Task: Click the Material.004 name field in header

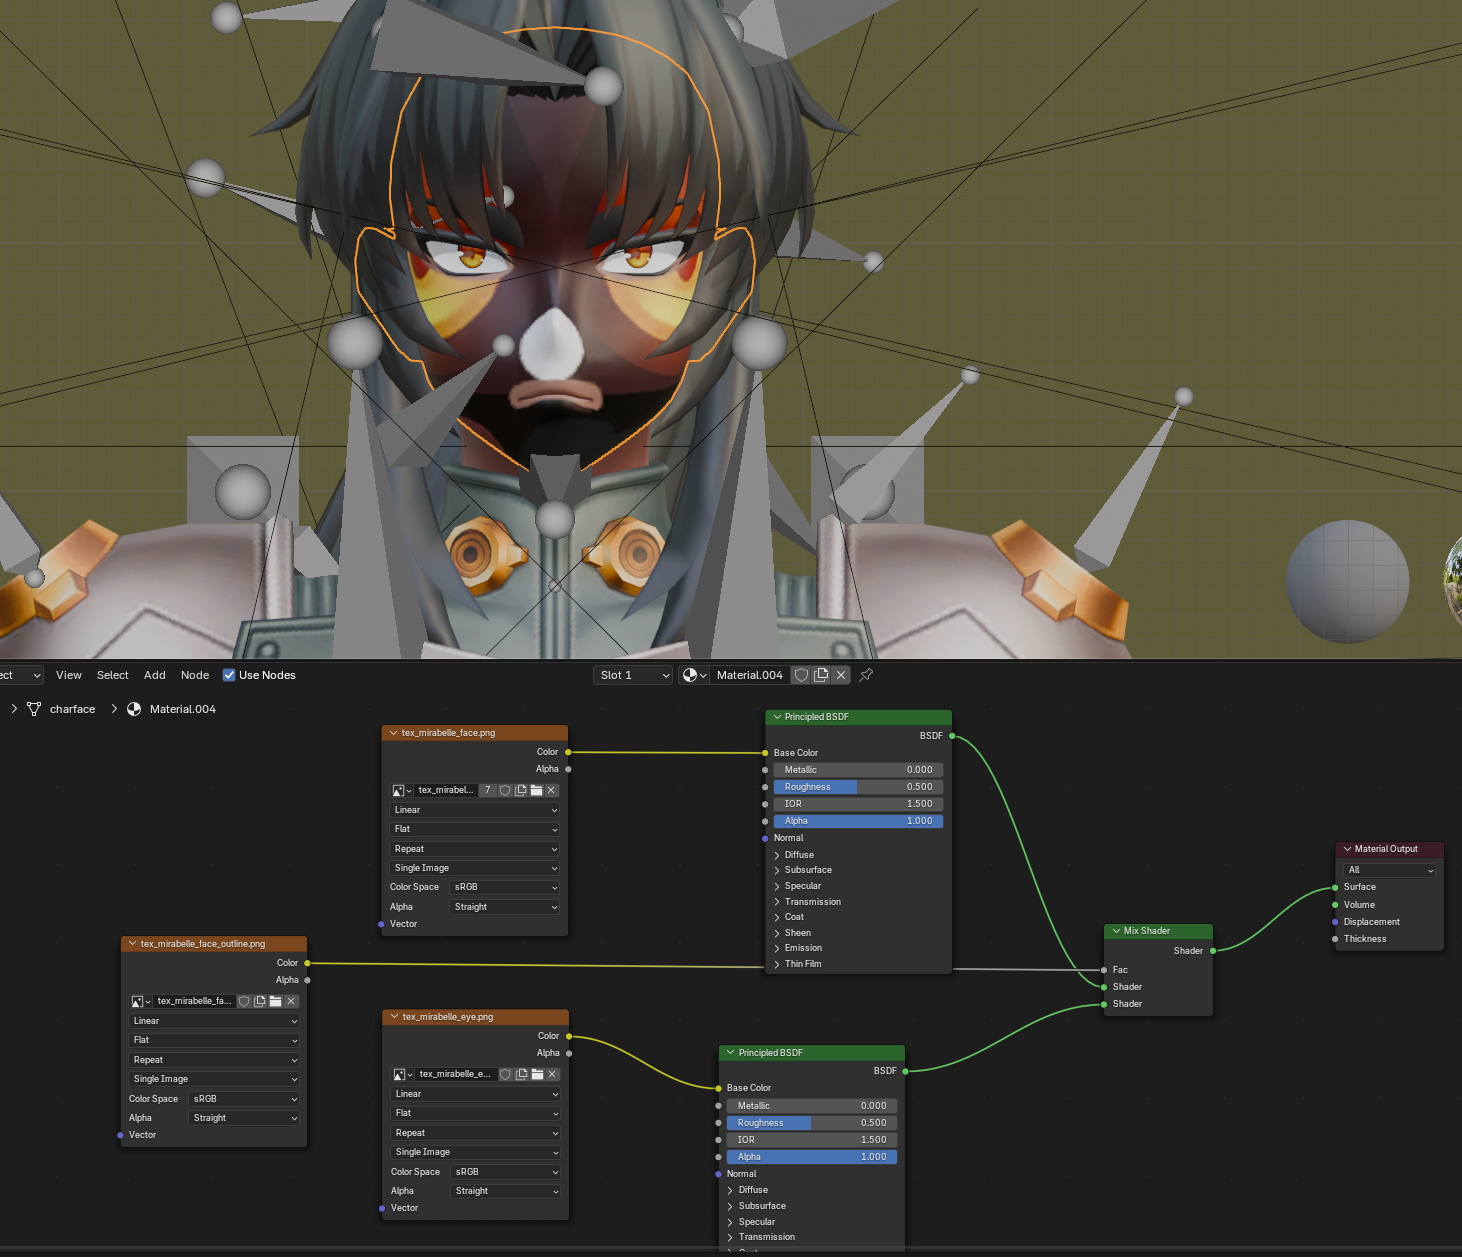Action: [x=750, y=675]
